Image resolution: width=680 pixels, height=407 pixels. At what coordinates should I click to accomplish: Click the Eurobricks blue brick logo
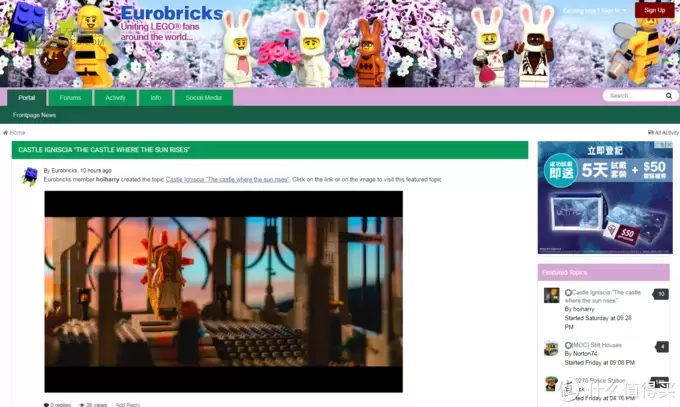(x=27, y=21)
